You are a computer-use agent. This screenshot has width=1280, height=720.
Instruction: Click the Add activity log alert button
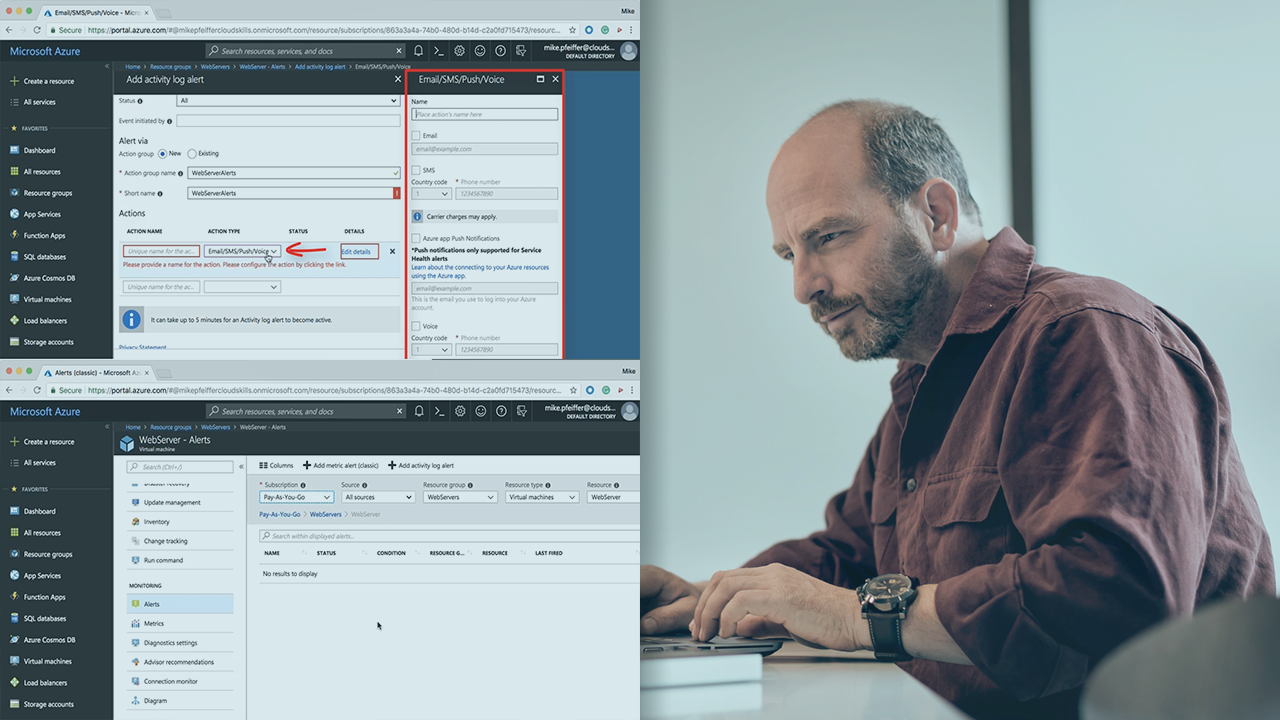pos(421,465)
